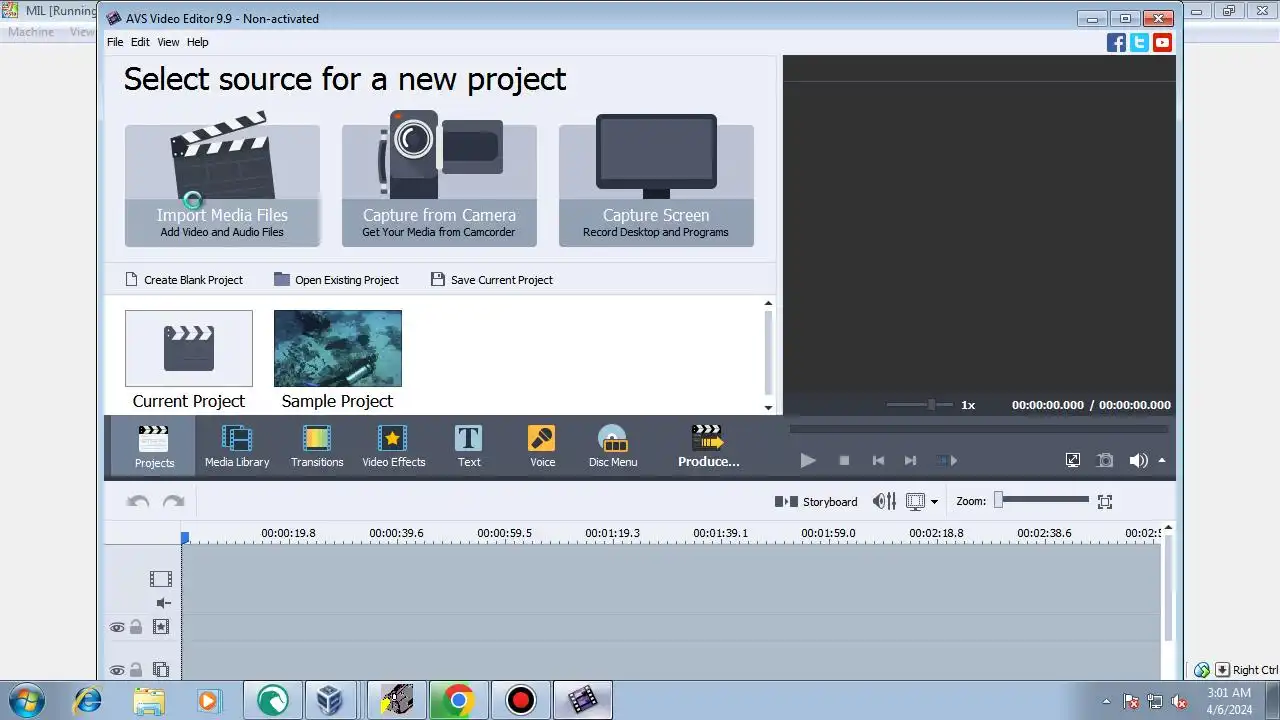The width and height of the screenshot is (1280, 720).
Task: Open Internet Explorer from taskbar
Action: 88,700
